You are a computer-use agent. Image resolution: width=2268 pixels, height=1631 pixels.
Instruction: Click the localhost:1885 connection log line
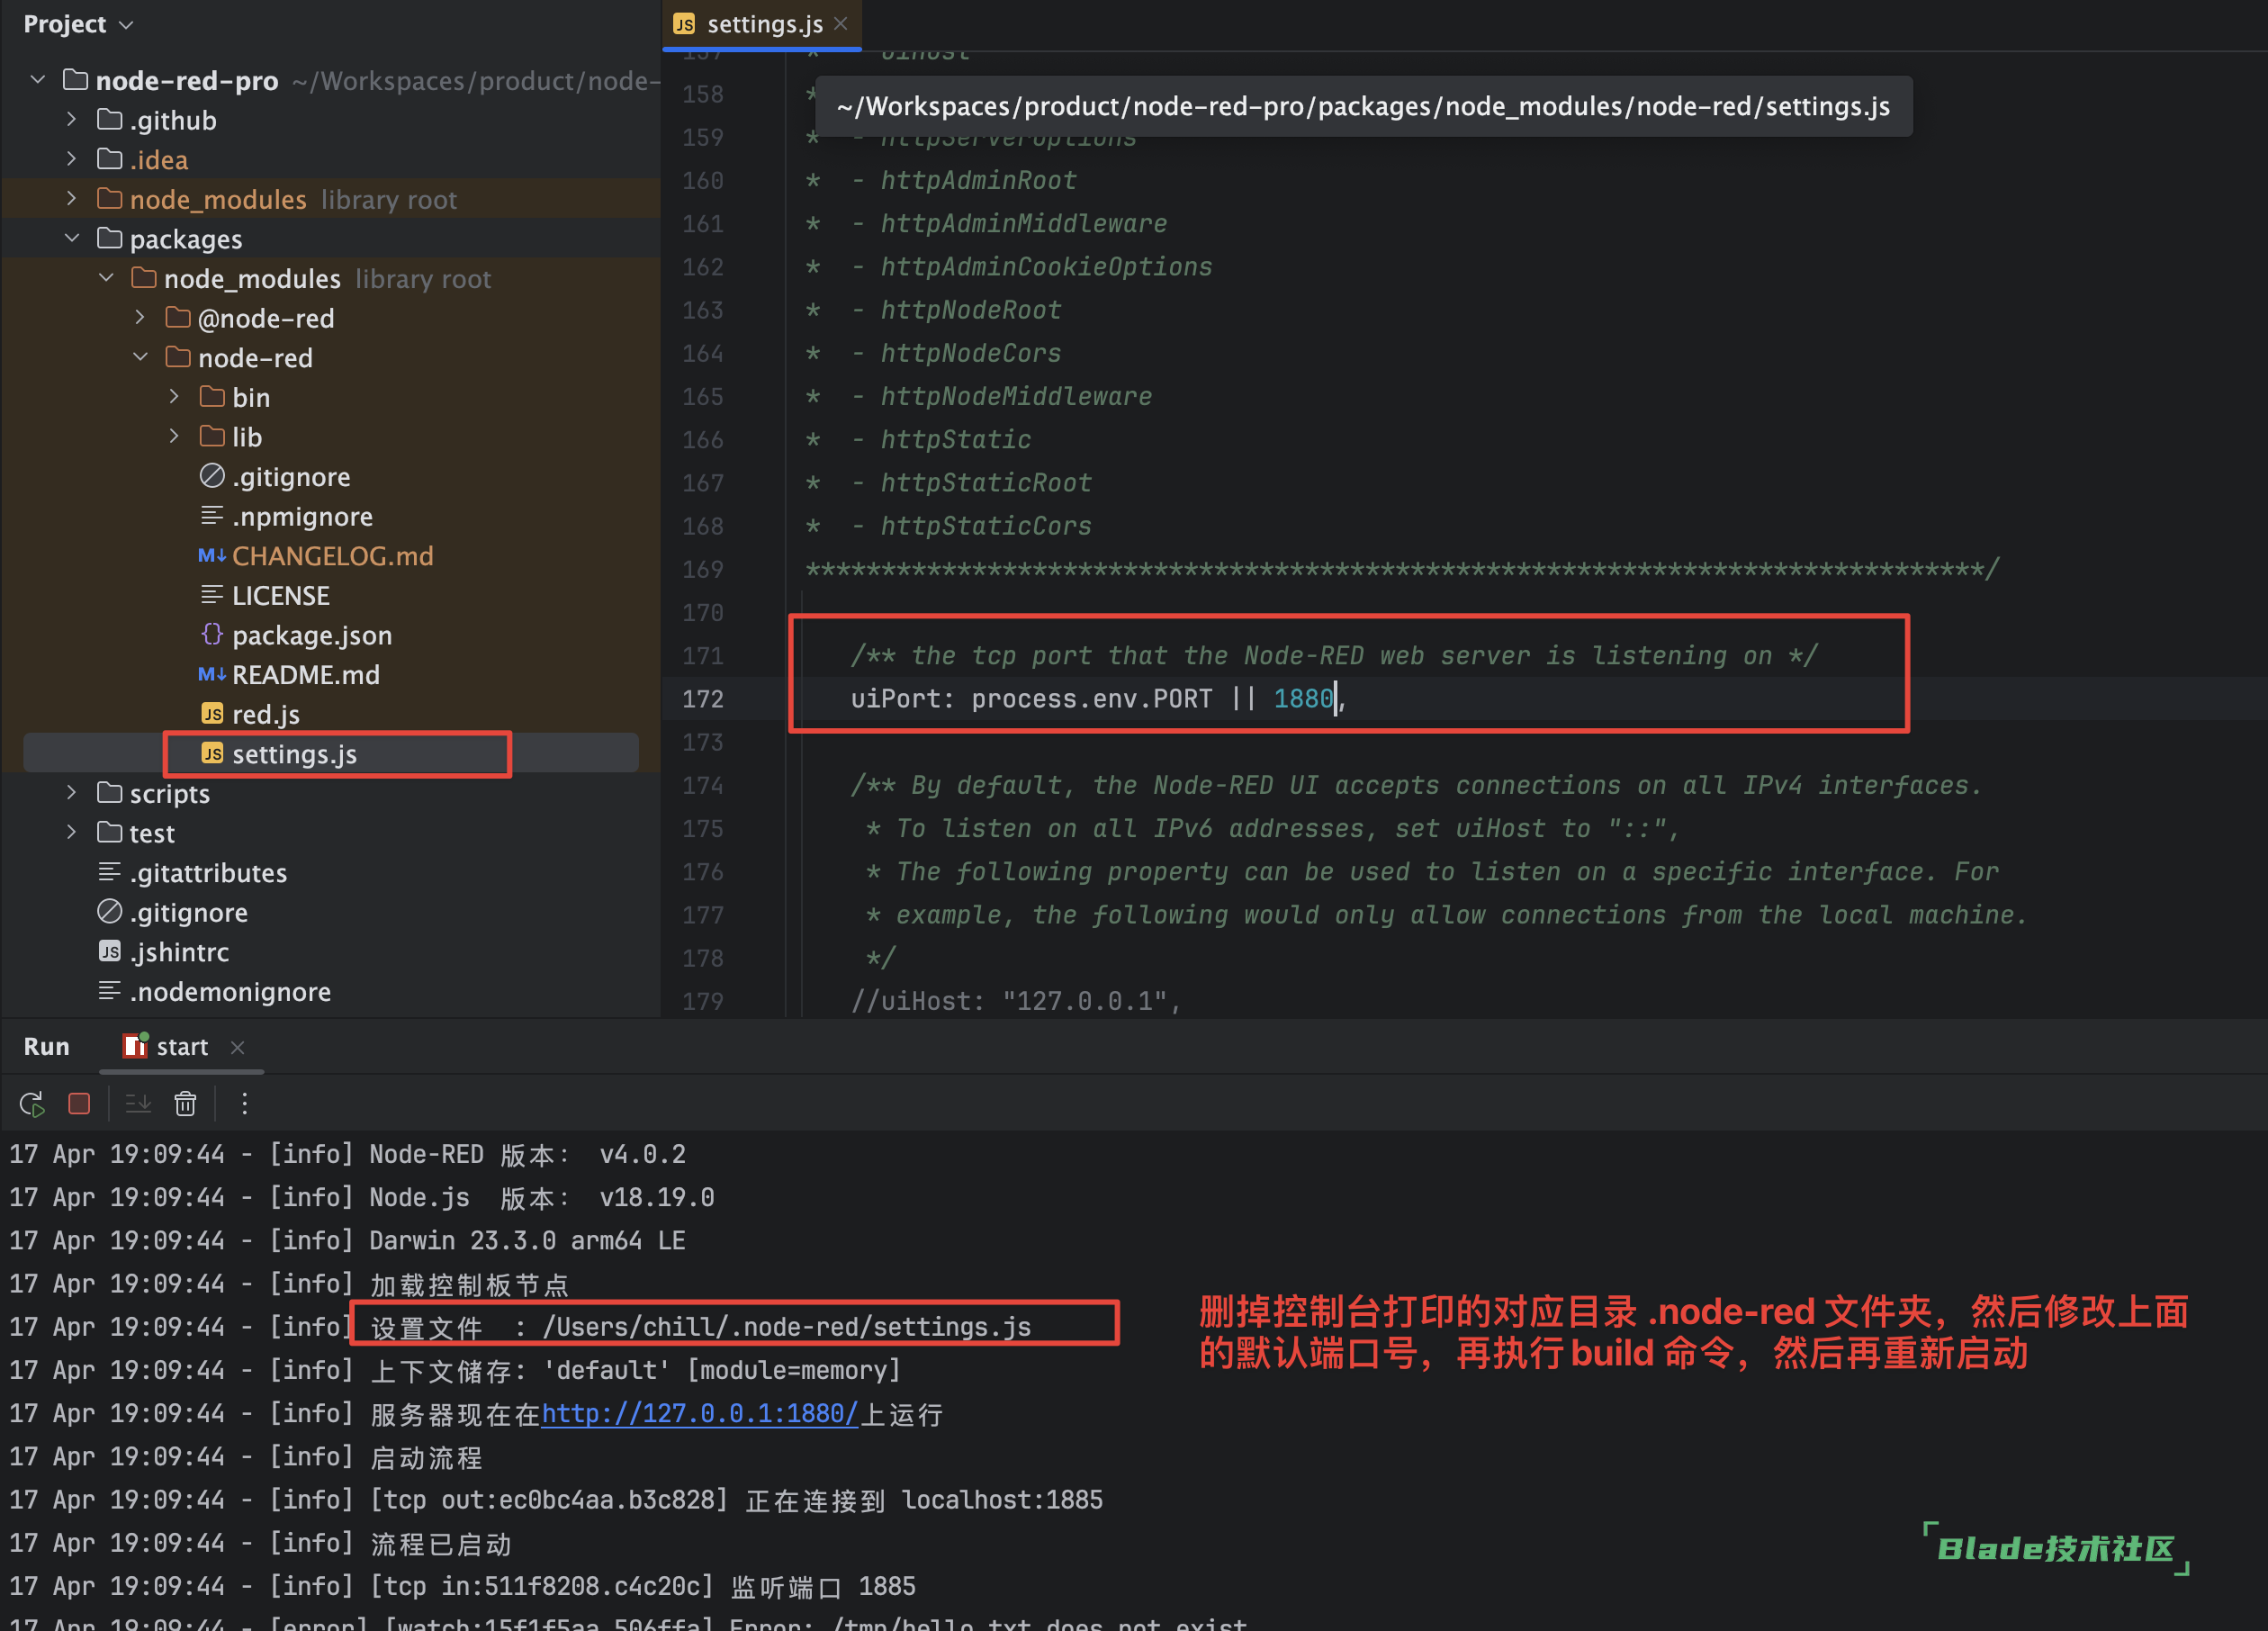coord(556,1500)
